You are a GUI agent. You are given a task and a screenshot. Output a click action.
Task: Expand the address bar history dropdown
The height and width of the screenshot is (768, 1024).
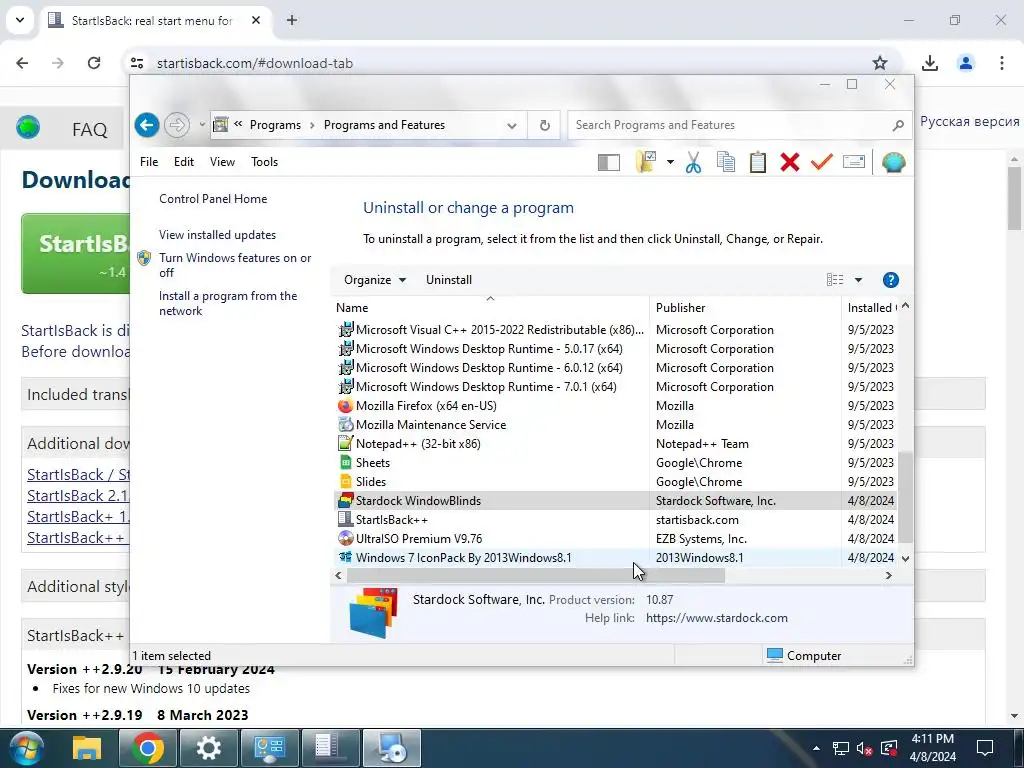pyautogui.click(x=512, y=125)
